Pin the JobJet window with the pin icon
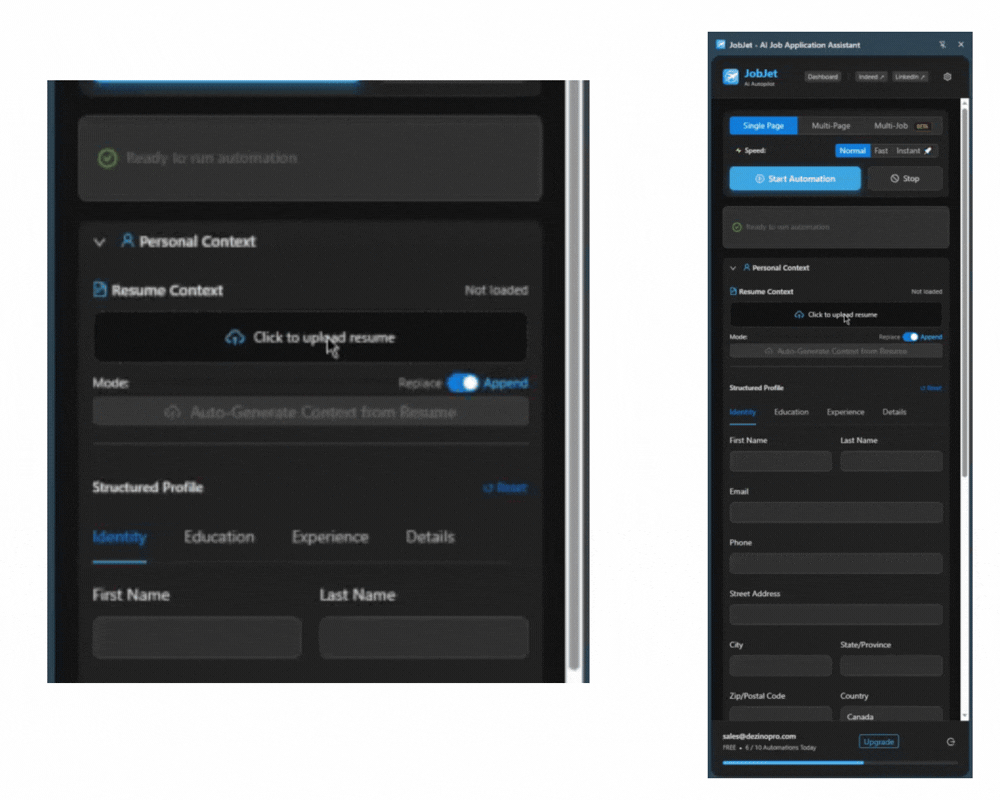Screen dimensions: 1000x800 (942, 45)
